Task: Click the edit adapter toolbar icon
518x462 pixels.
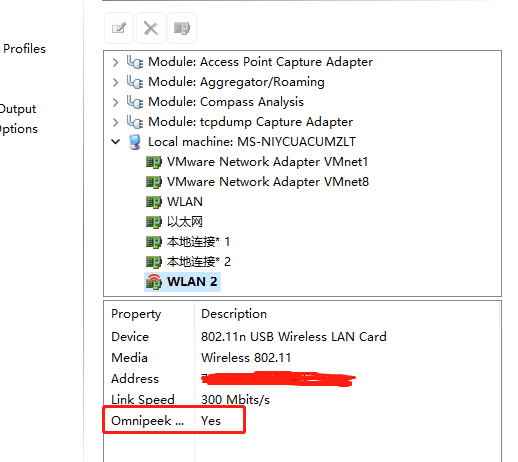Action: pyautogui.click(x=119, y=28)
